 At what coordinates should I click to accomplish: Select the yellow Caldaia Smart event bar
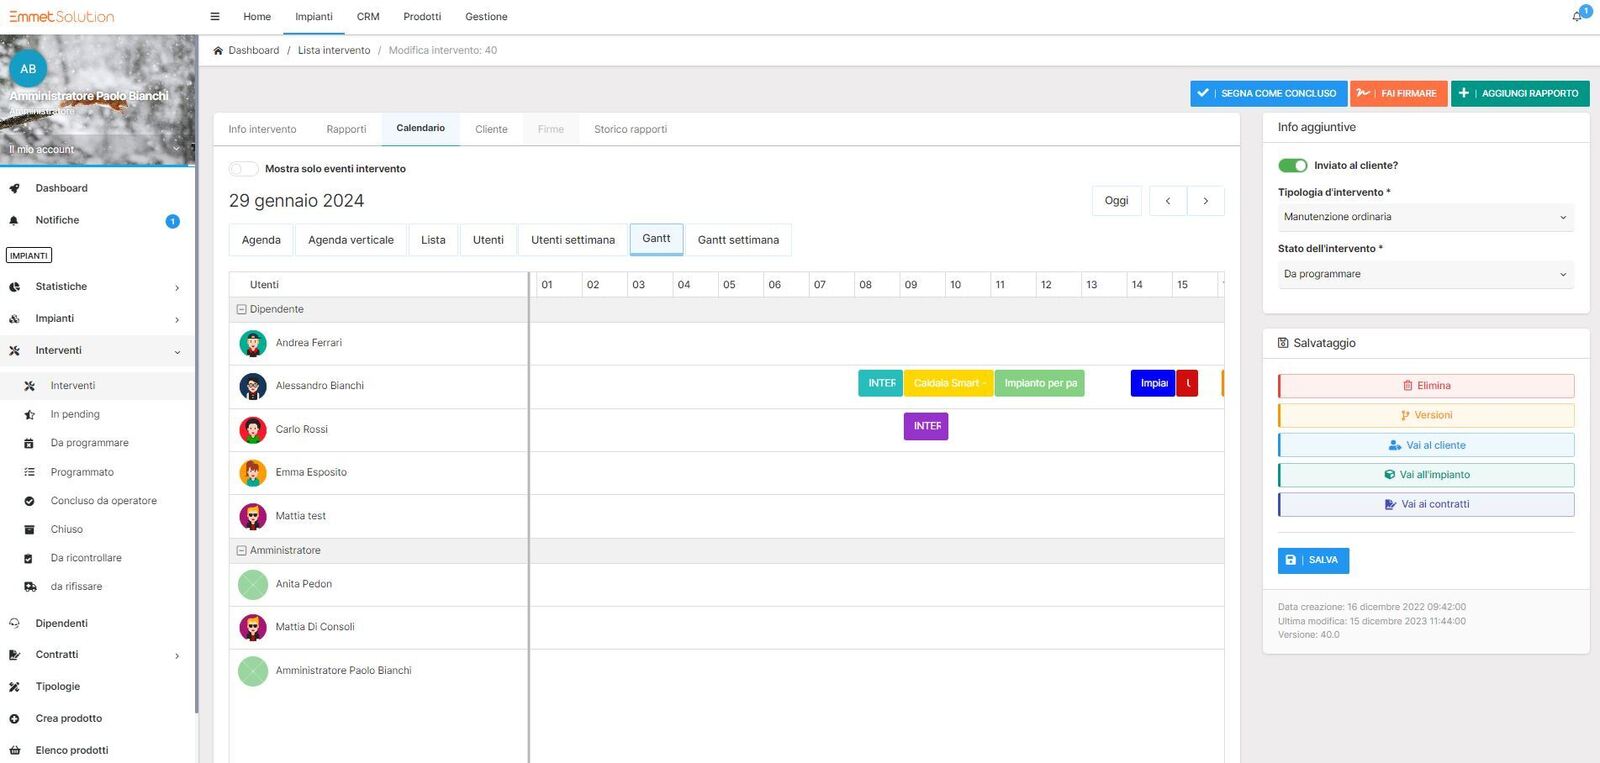point(948,384)
